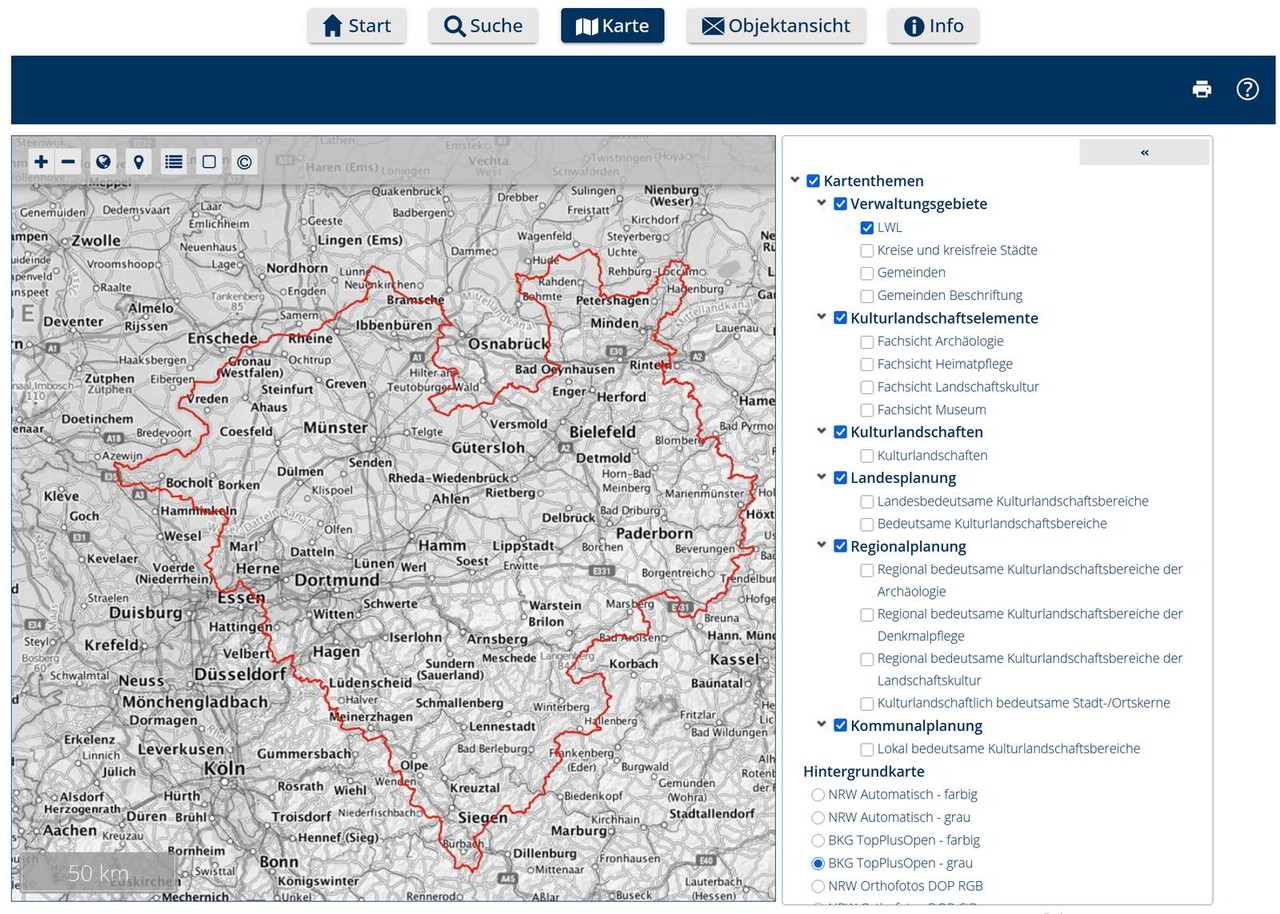This screenshot has width=1280, height=914.
Task: Zoom in with the plus icon
Action: 41,161
